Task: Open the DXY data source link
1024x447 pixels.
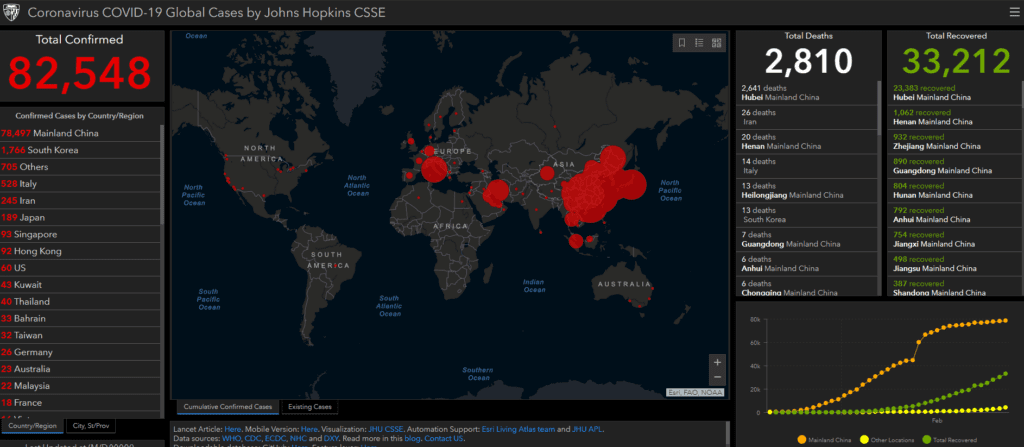Action: pos(331,439)
